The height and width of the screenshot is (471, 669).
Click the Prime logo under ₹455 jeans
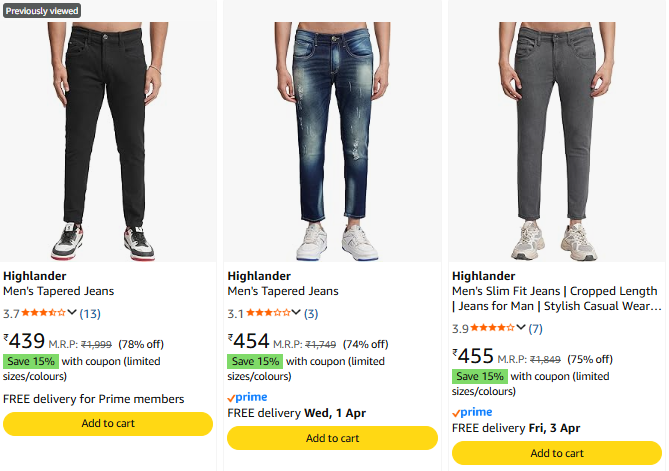coord(472,412)
